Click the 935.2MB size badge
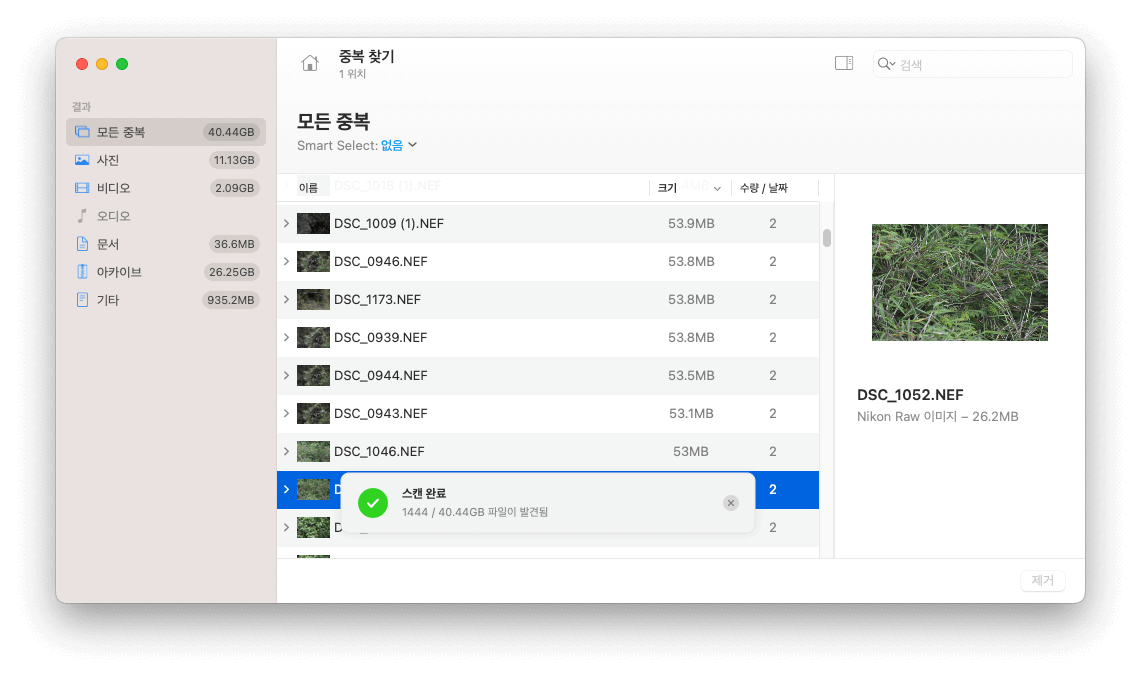 point(231,300)
